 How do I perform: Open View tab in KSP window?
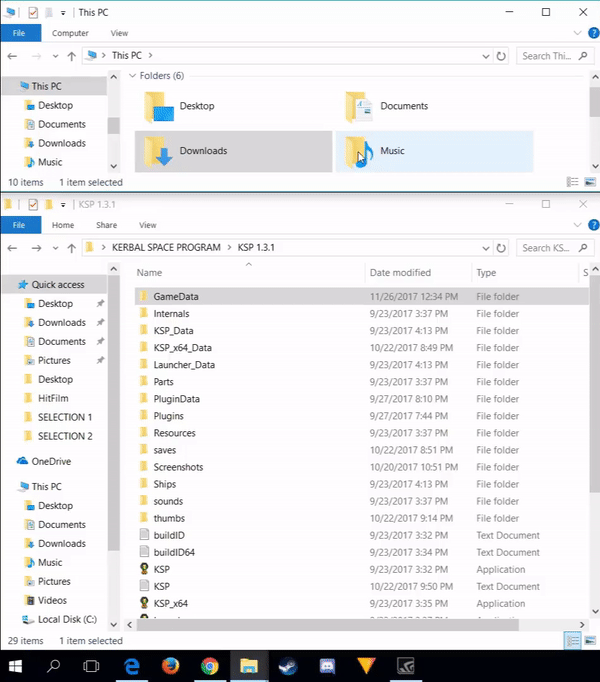[x=147, y=225]
